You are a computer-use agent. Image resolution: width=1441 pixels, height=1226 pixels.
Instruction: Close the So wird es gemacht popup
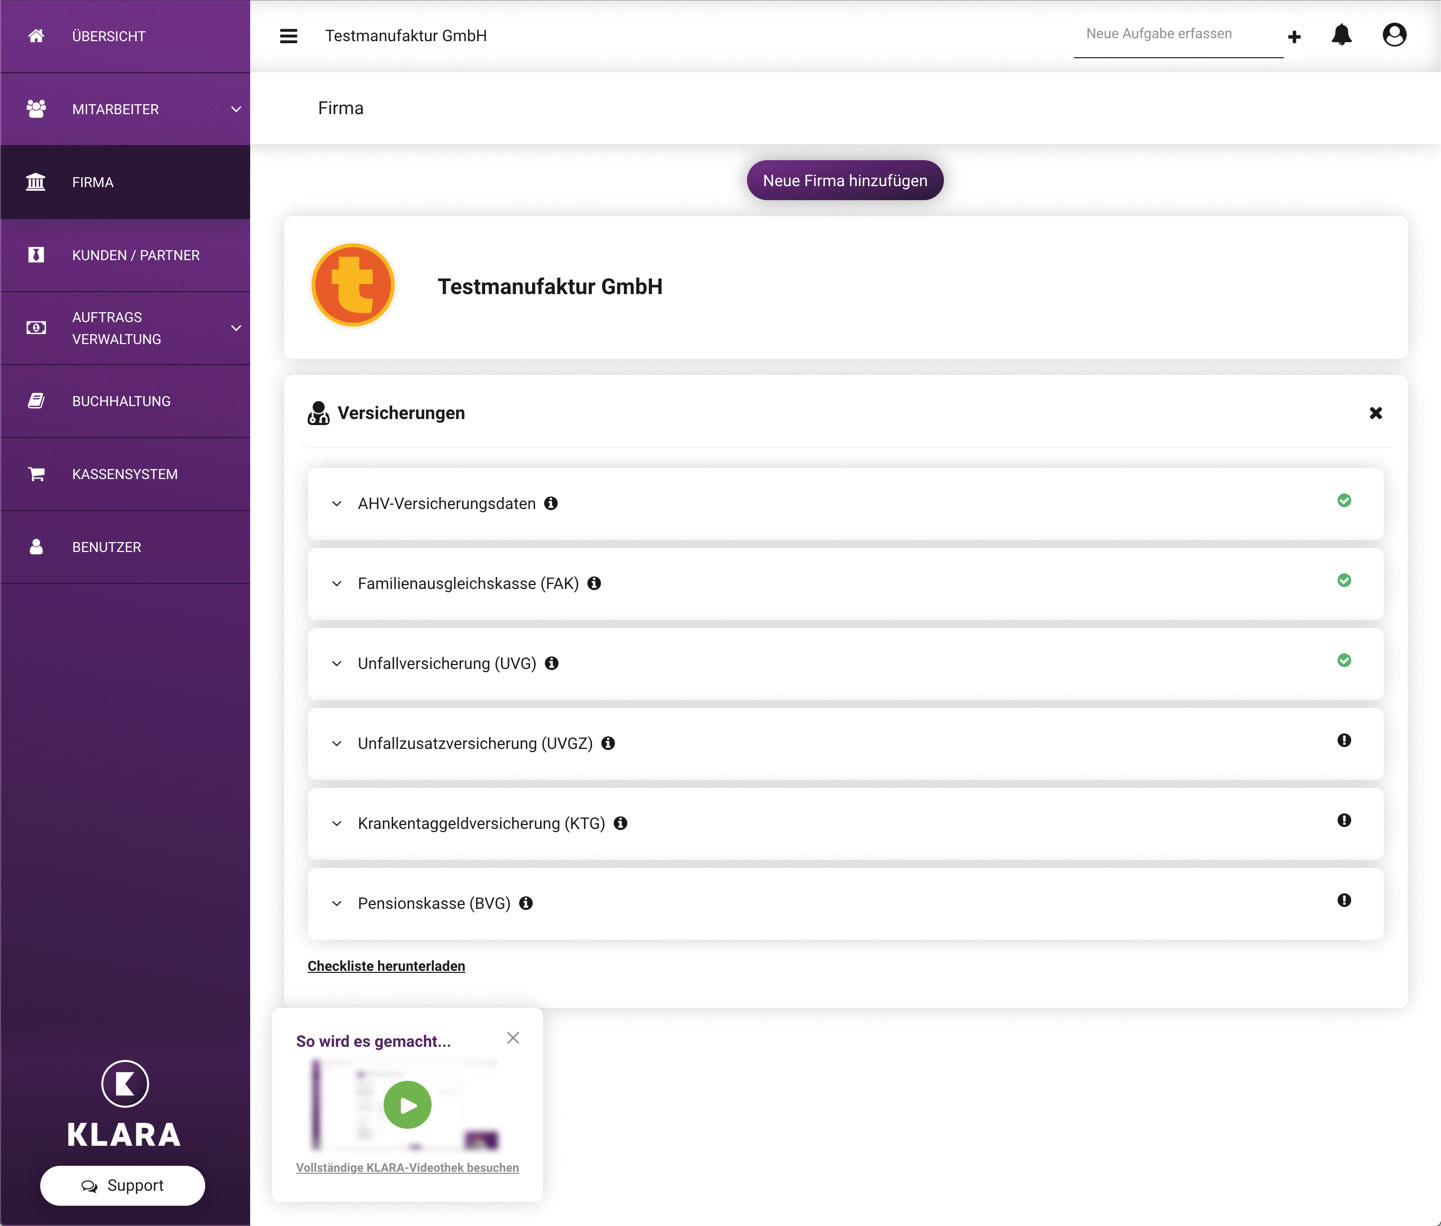click(513, 1038)
